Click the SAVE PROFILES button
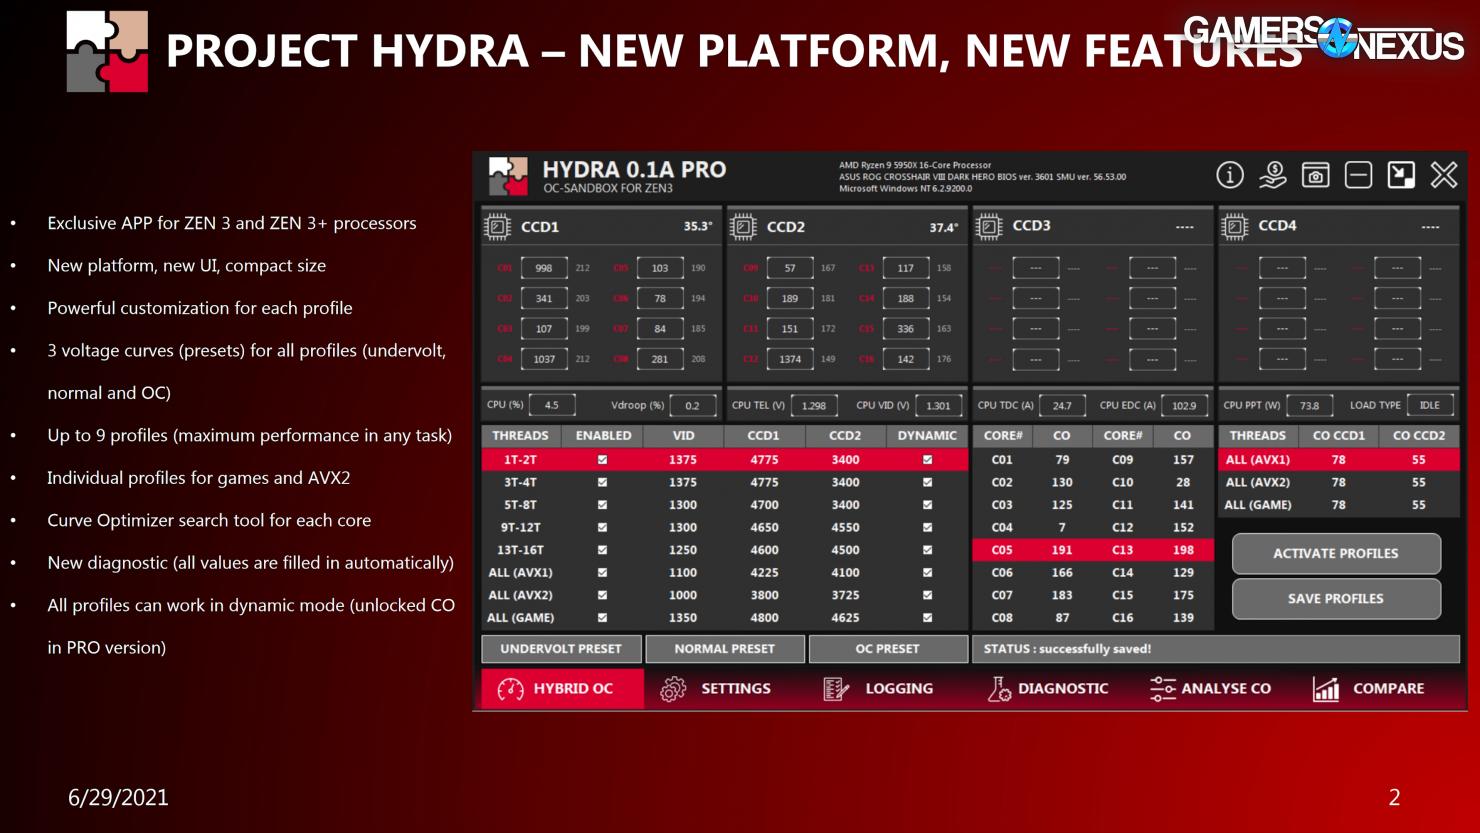This screenshot has width=1480, height=833. [x=1336, y=598]
